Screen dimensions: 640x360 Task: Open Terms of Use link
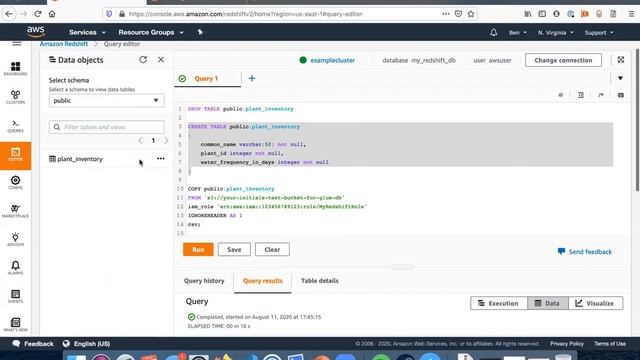click(x=610, y=344)
